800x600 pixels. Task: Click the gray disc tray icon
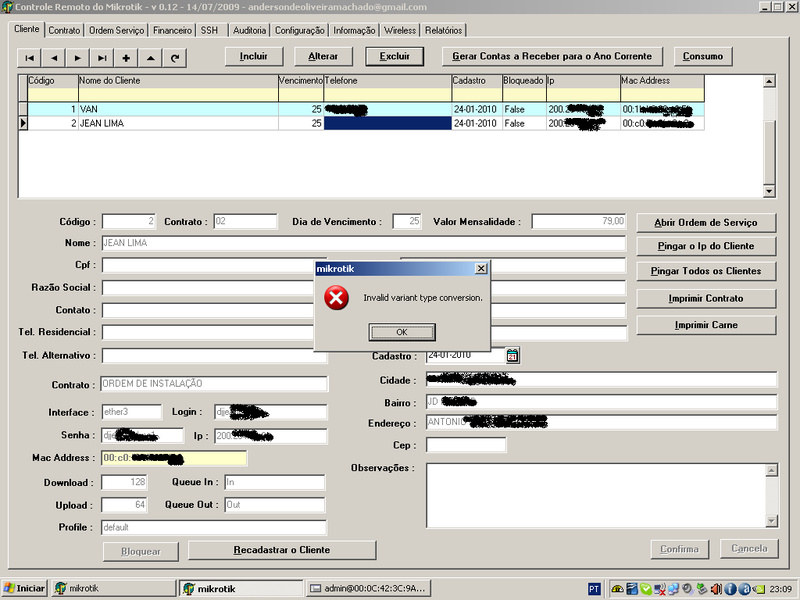(687, 589)
